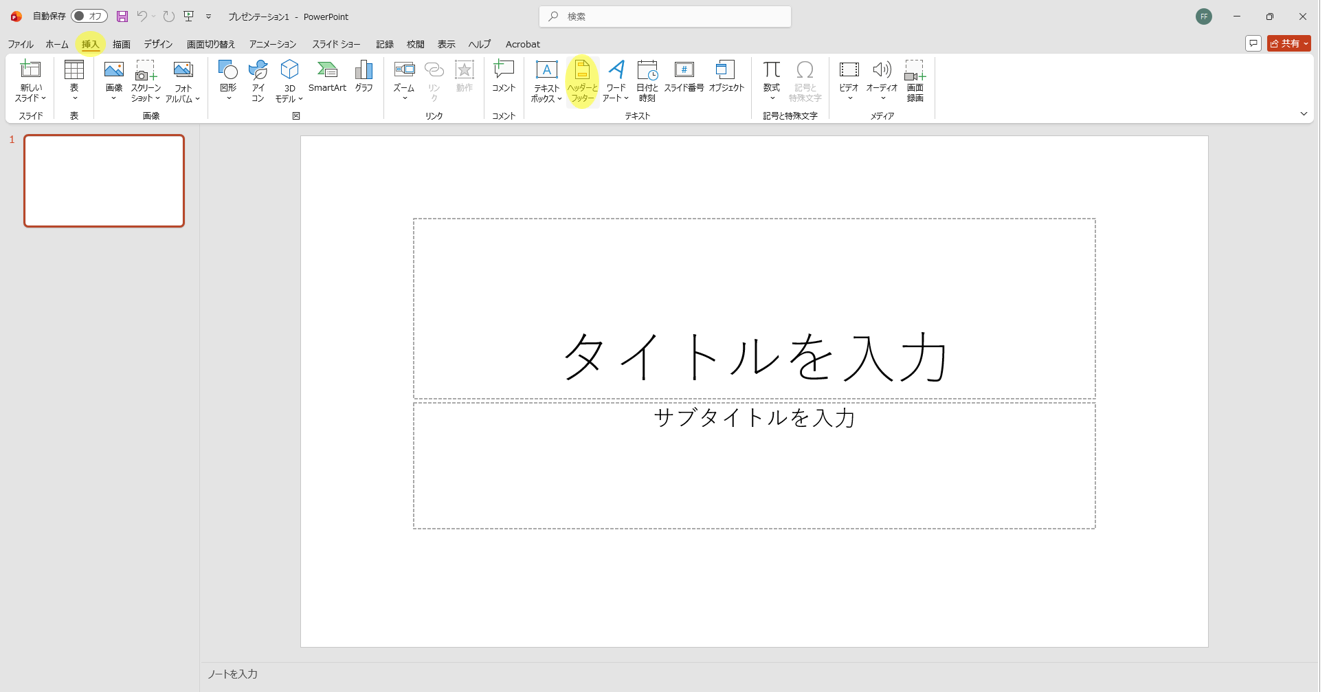Open the デザイン tab

coord(158,44)
